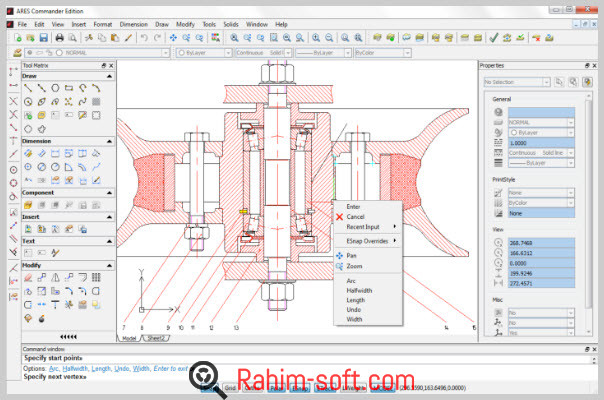Click the Save icon in the top toolbar
604x400 pixels.
pyautogui.click(x=45, y=37)
